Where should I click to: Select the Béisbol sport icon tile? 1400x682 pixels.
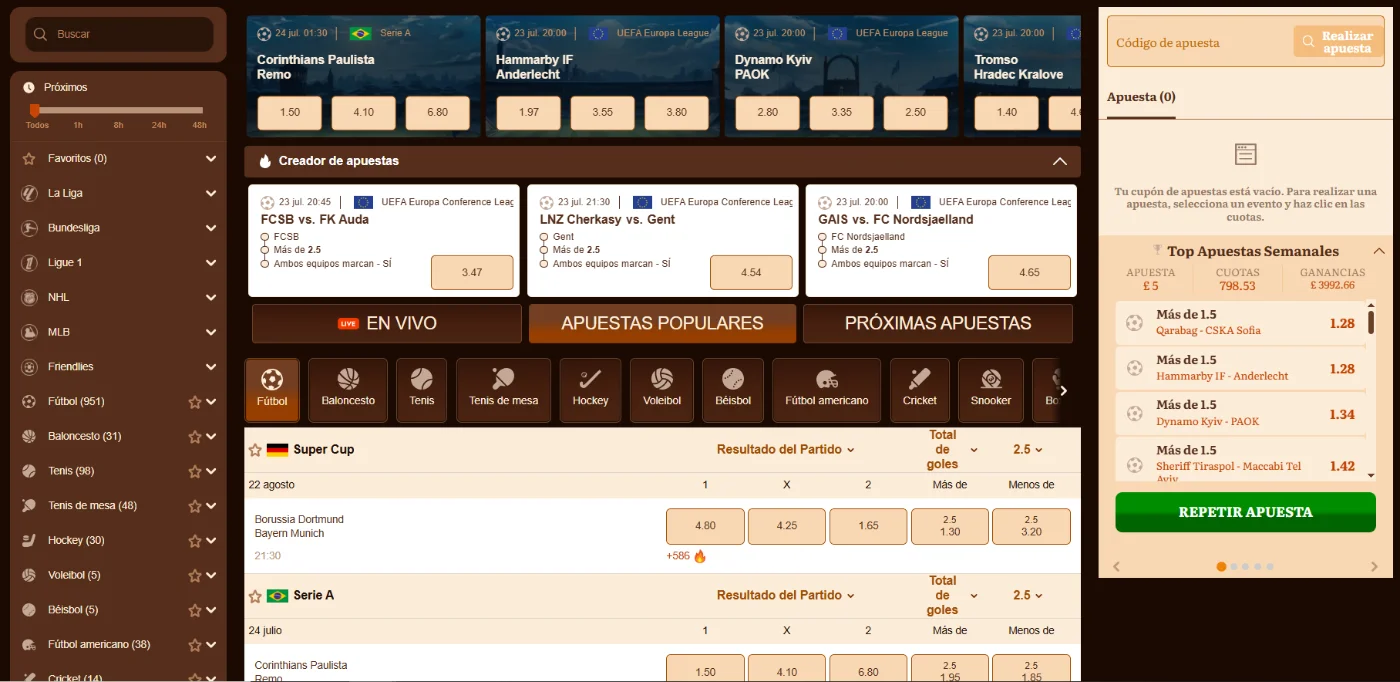(x=733, y=390)
